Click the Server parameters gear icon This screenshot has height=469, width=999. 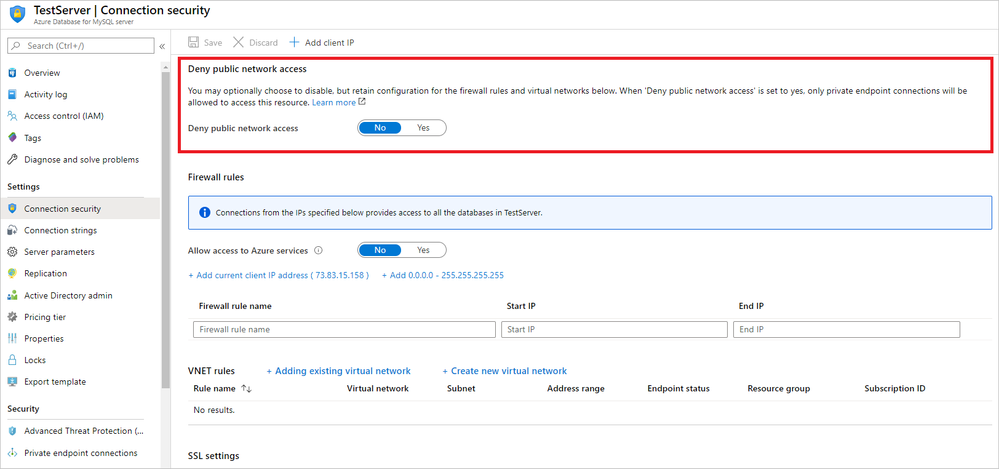pos(11,252)
